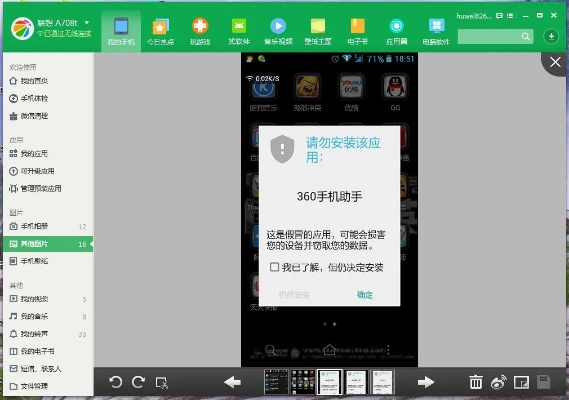Open the 电脑软件 tab

coord(436,32)
